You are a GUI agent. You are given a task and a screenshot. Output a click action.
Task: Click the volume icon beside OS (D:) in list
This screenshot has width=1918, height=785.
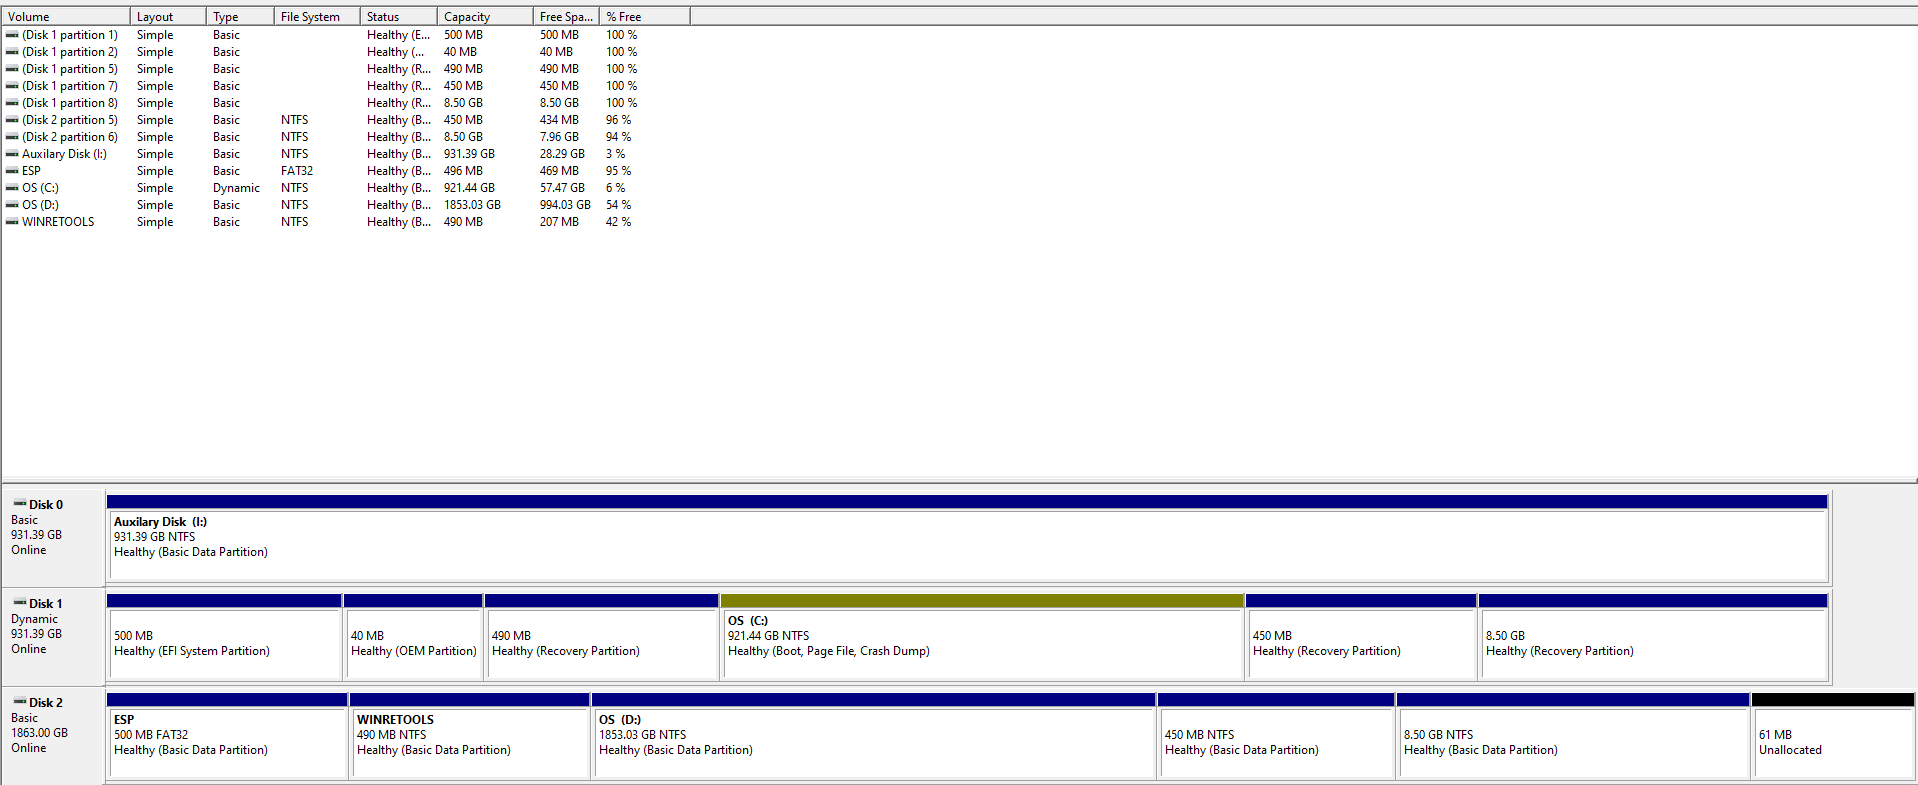tap(12, 205)
